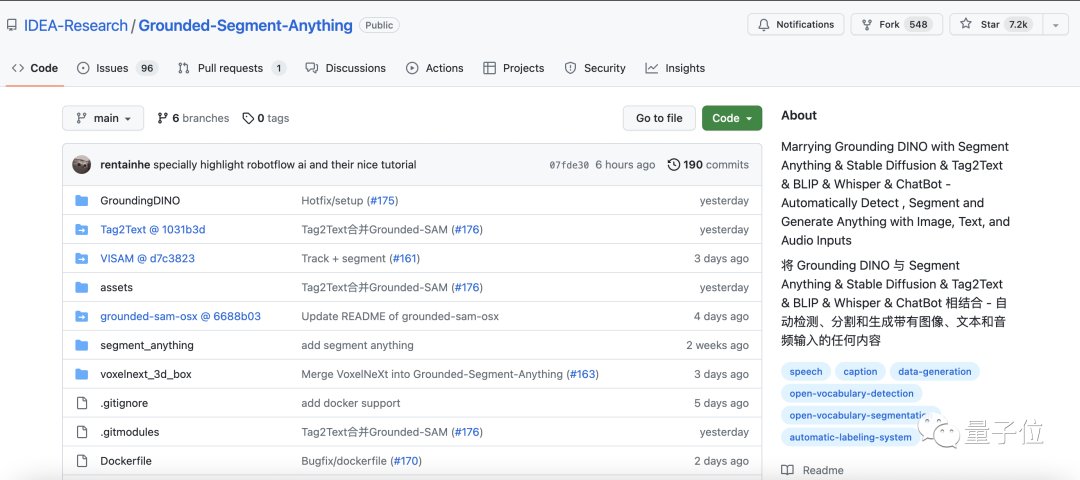The image size is (1080, 480).
Task: Fork the repository with Fork button
Action: tap(897, 24)
